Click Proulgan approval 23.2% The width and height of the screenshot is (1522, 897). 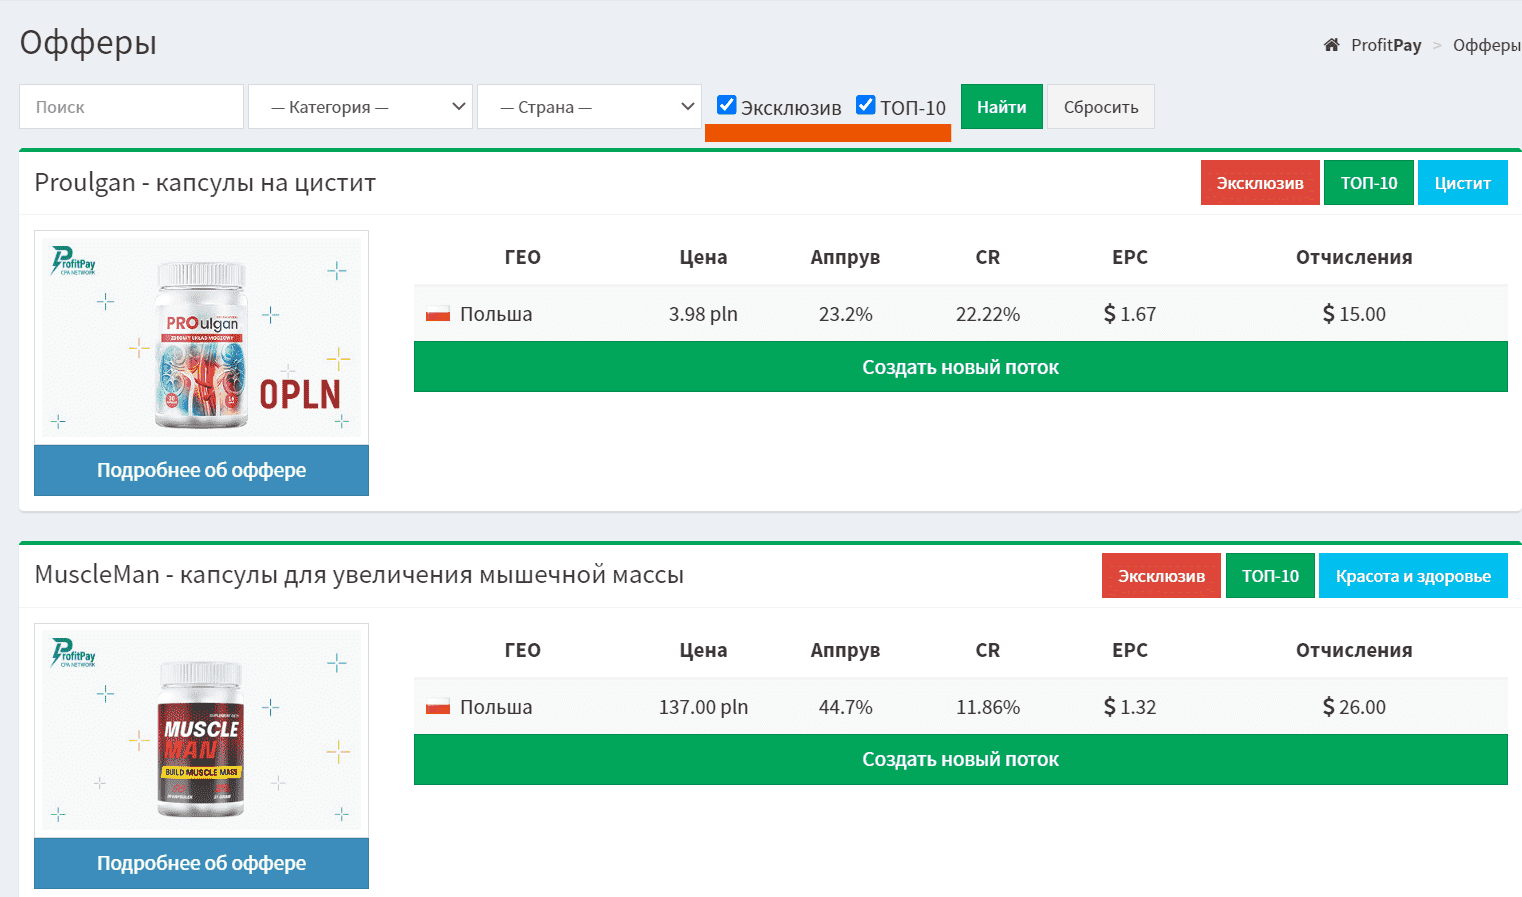tap(846, 314)
